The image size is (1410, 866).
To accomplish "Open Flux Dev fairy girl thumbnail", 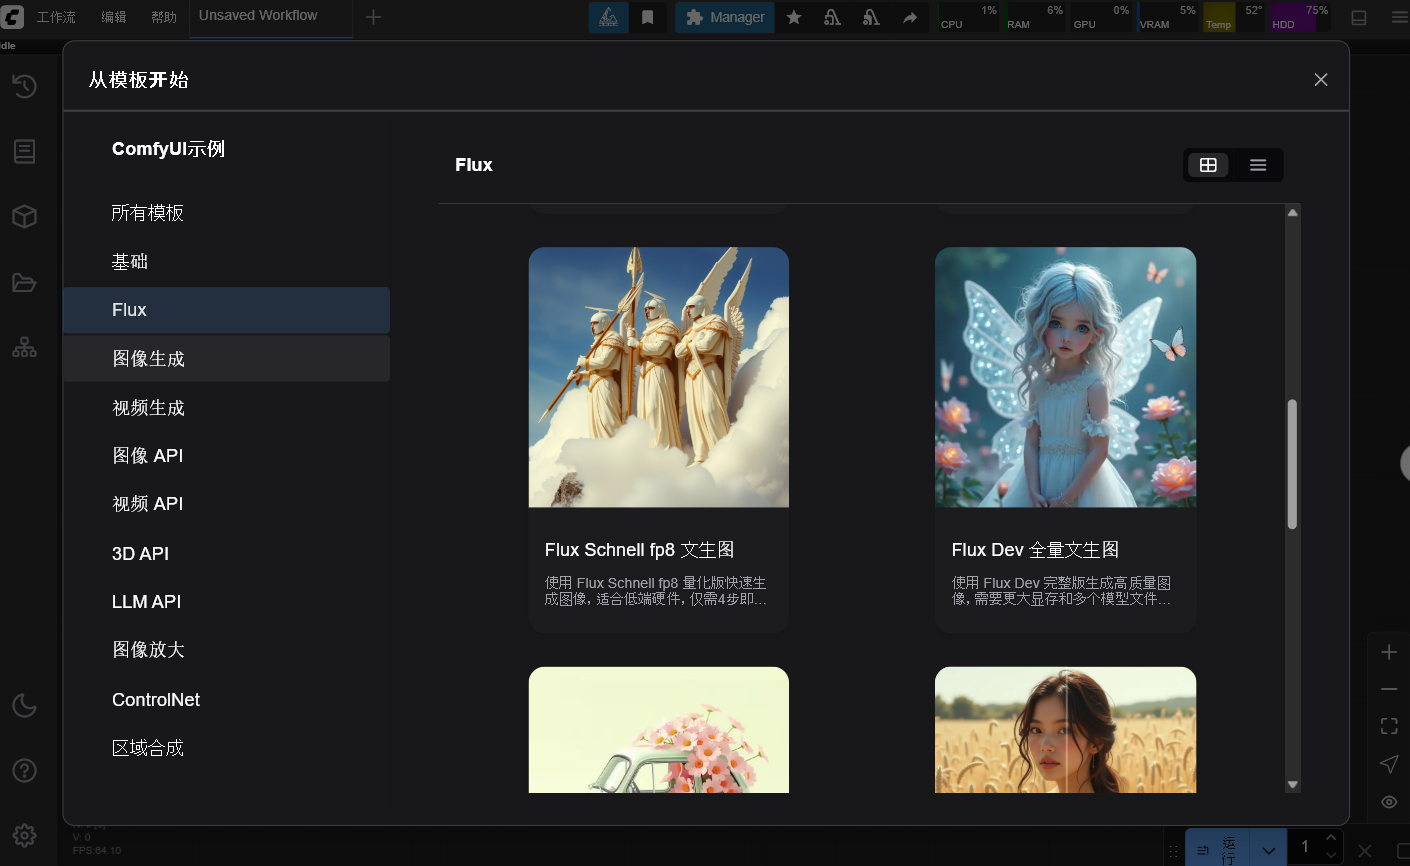I will (1065, 377).
